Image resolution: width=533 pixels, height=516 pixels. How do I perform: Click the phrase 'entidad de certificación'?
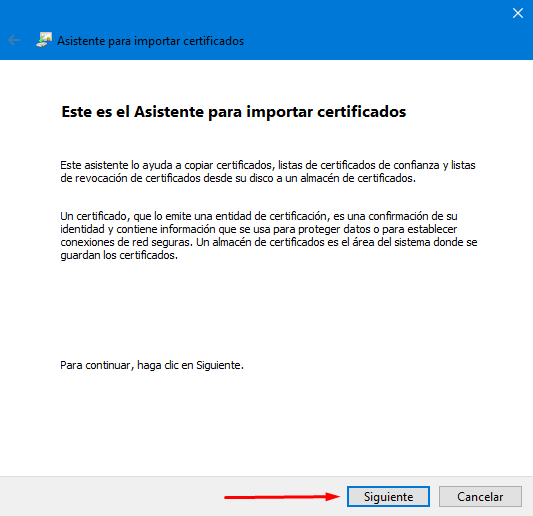click(x=271, y=216)
